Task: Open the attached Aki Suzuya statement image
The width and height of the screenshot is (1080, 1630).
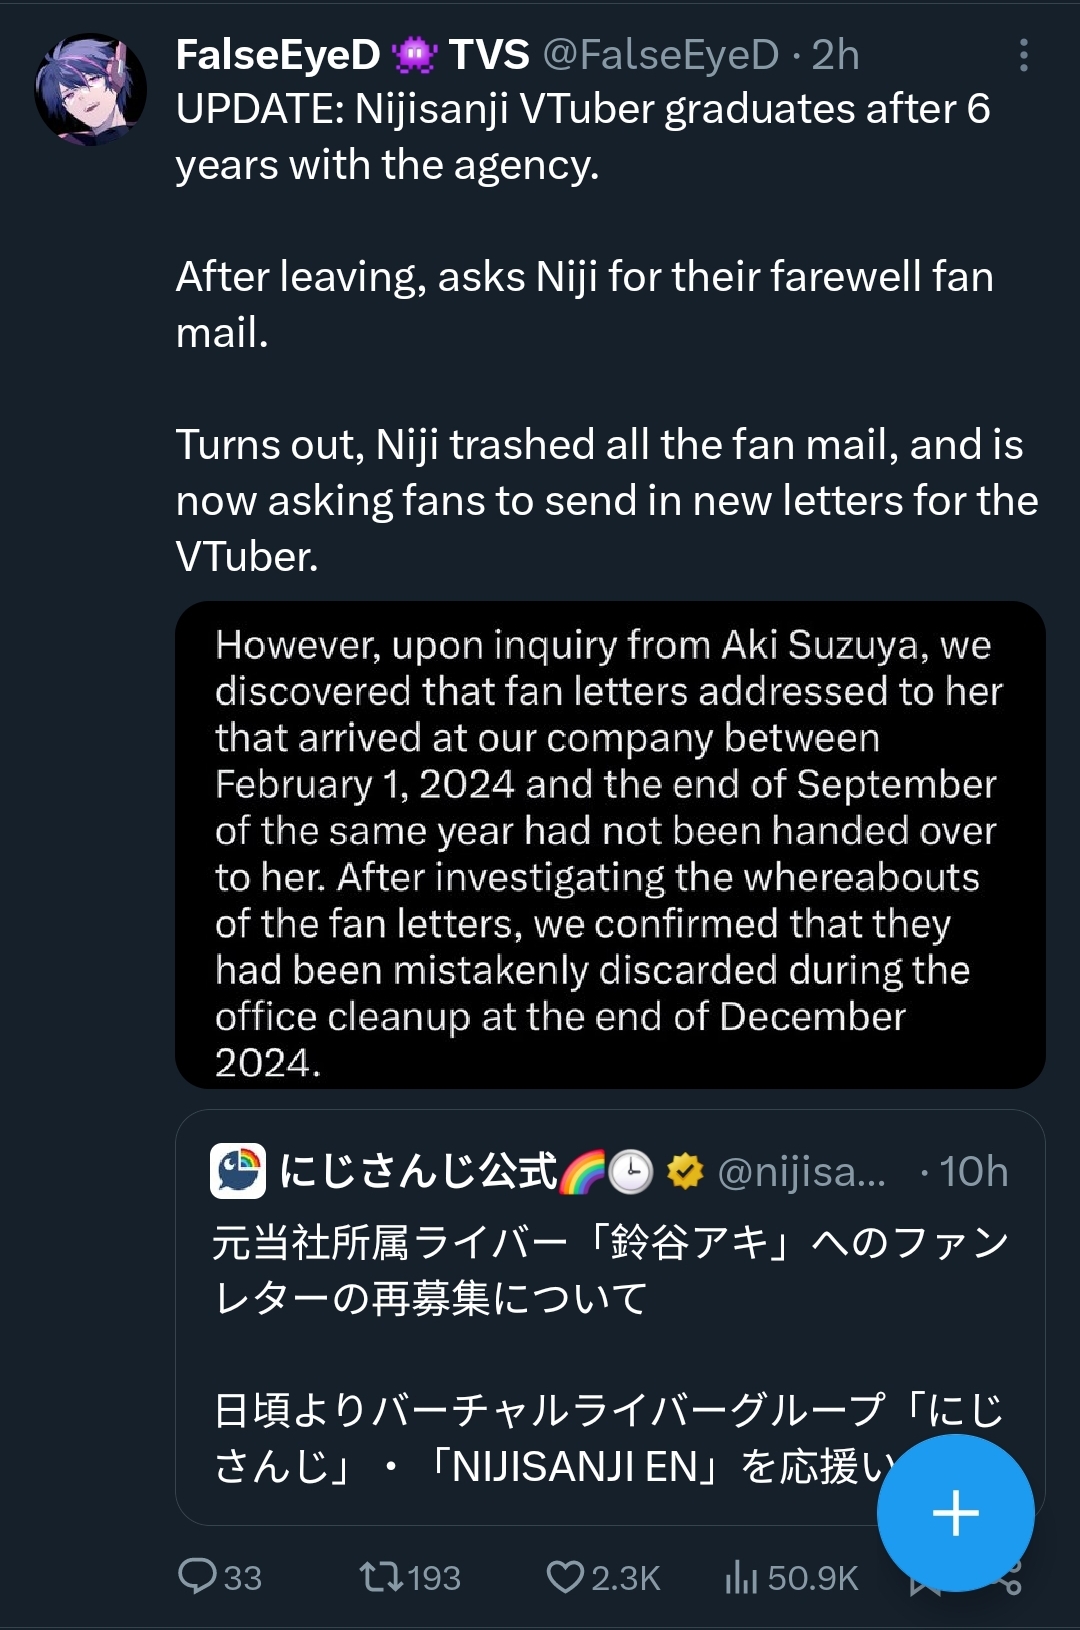Action: pos(610,844)
